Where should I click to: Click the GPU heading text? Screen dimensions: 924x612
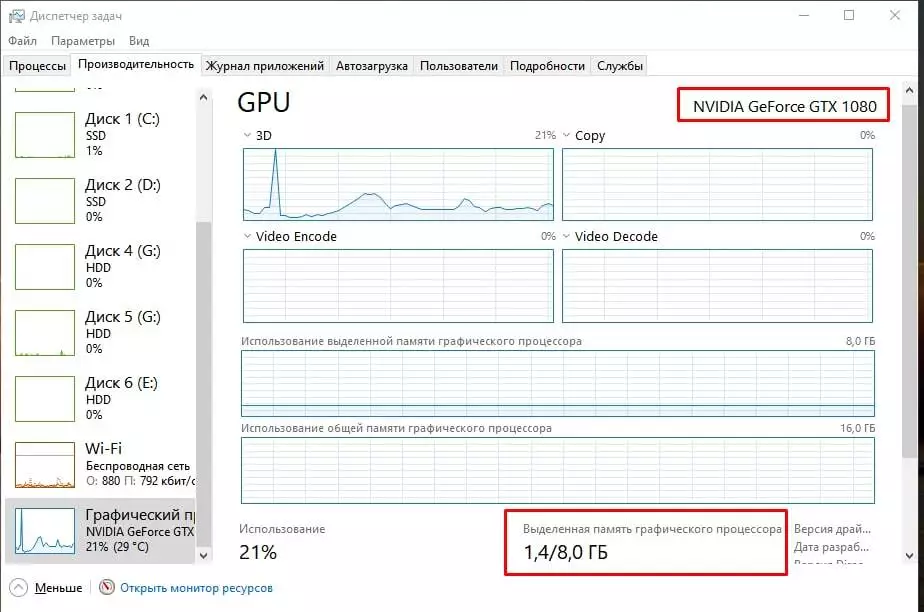pos(263,102)
